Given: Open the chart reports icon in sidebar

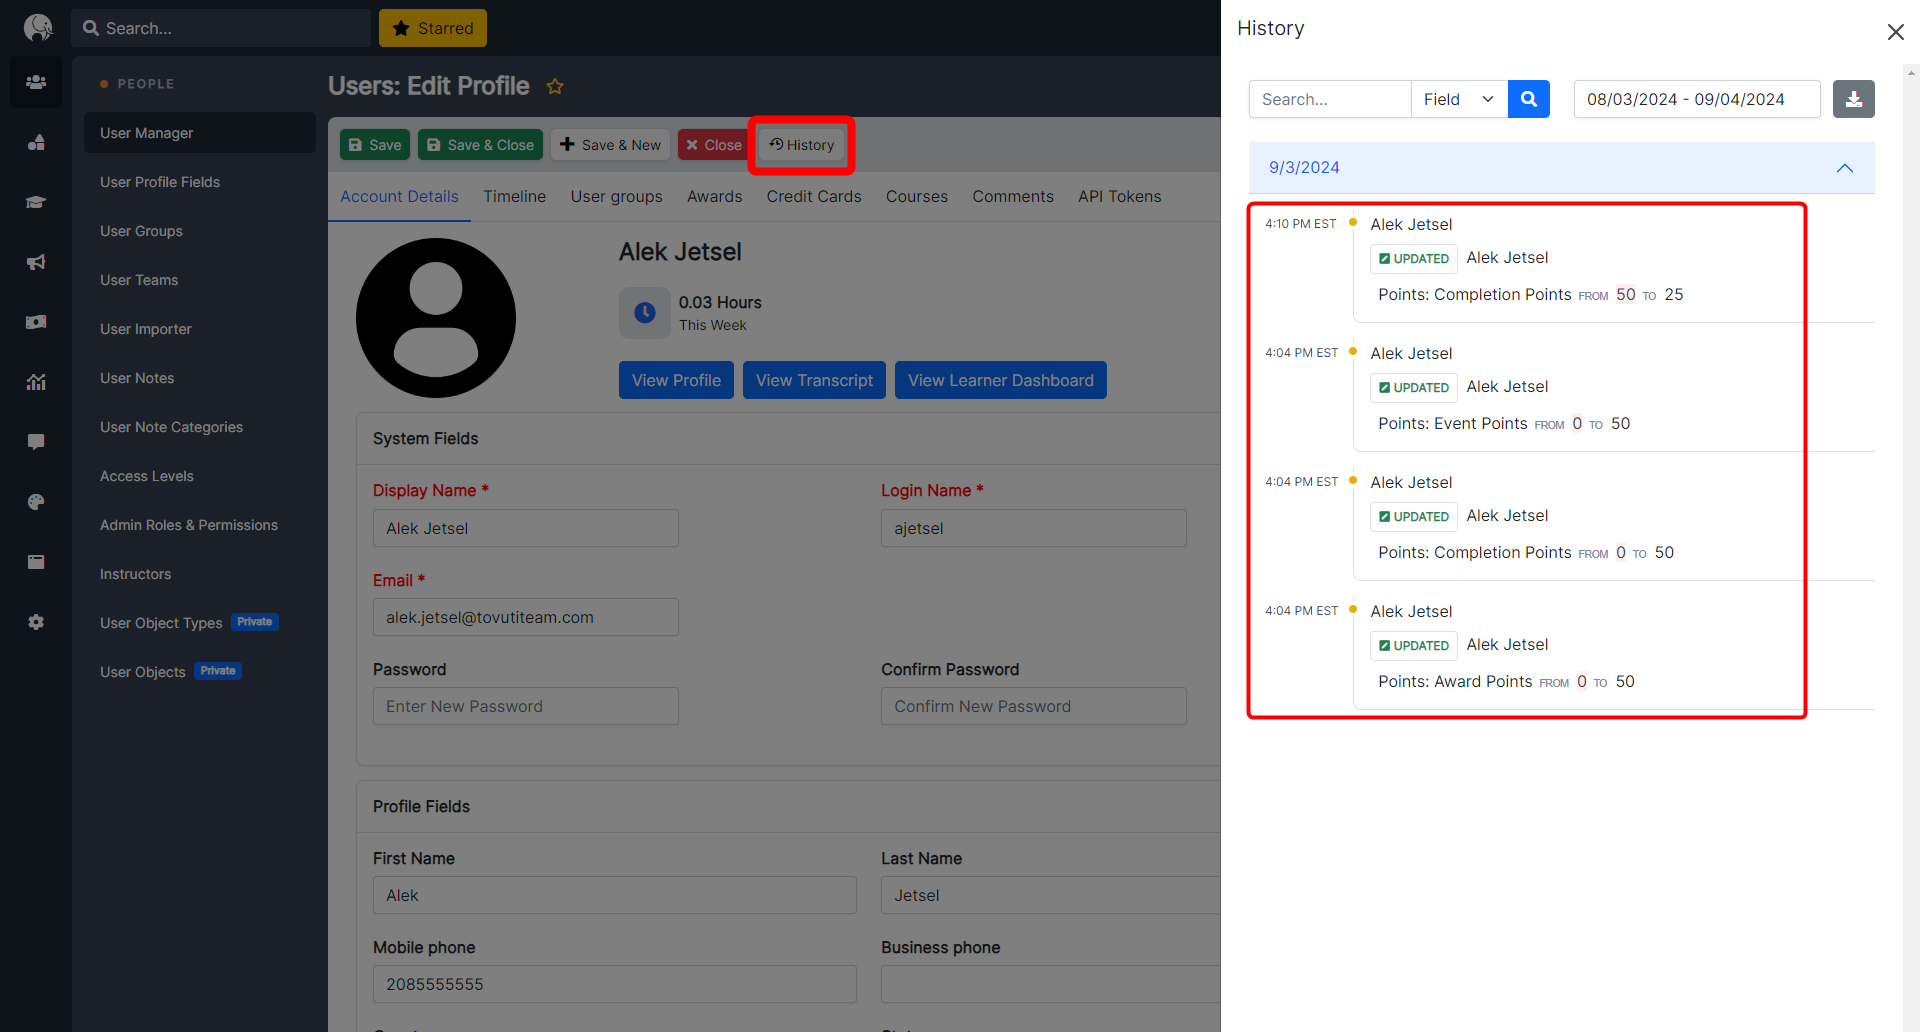Looking at the screenshot, I should 36,382.
